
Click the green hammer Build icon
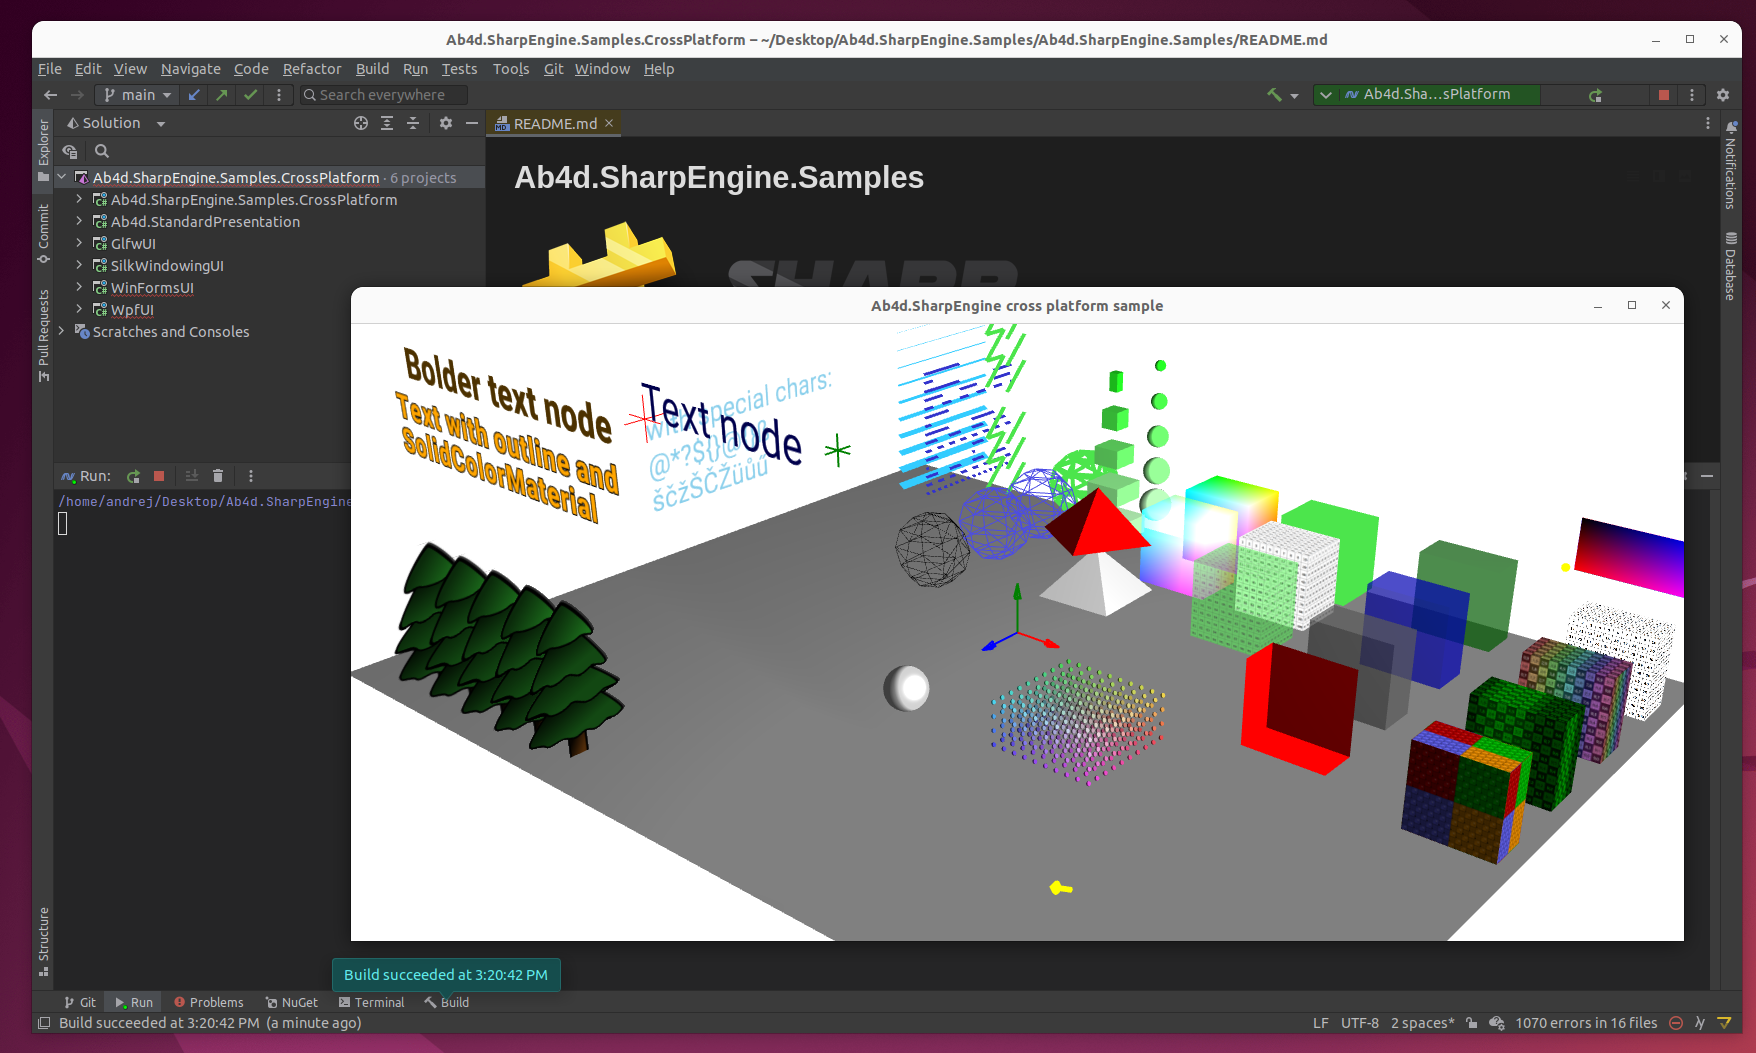(x=1274, y=95)
